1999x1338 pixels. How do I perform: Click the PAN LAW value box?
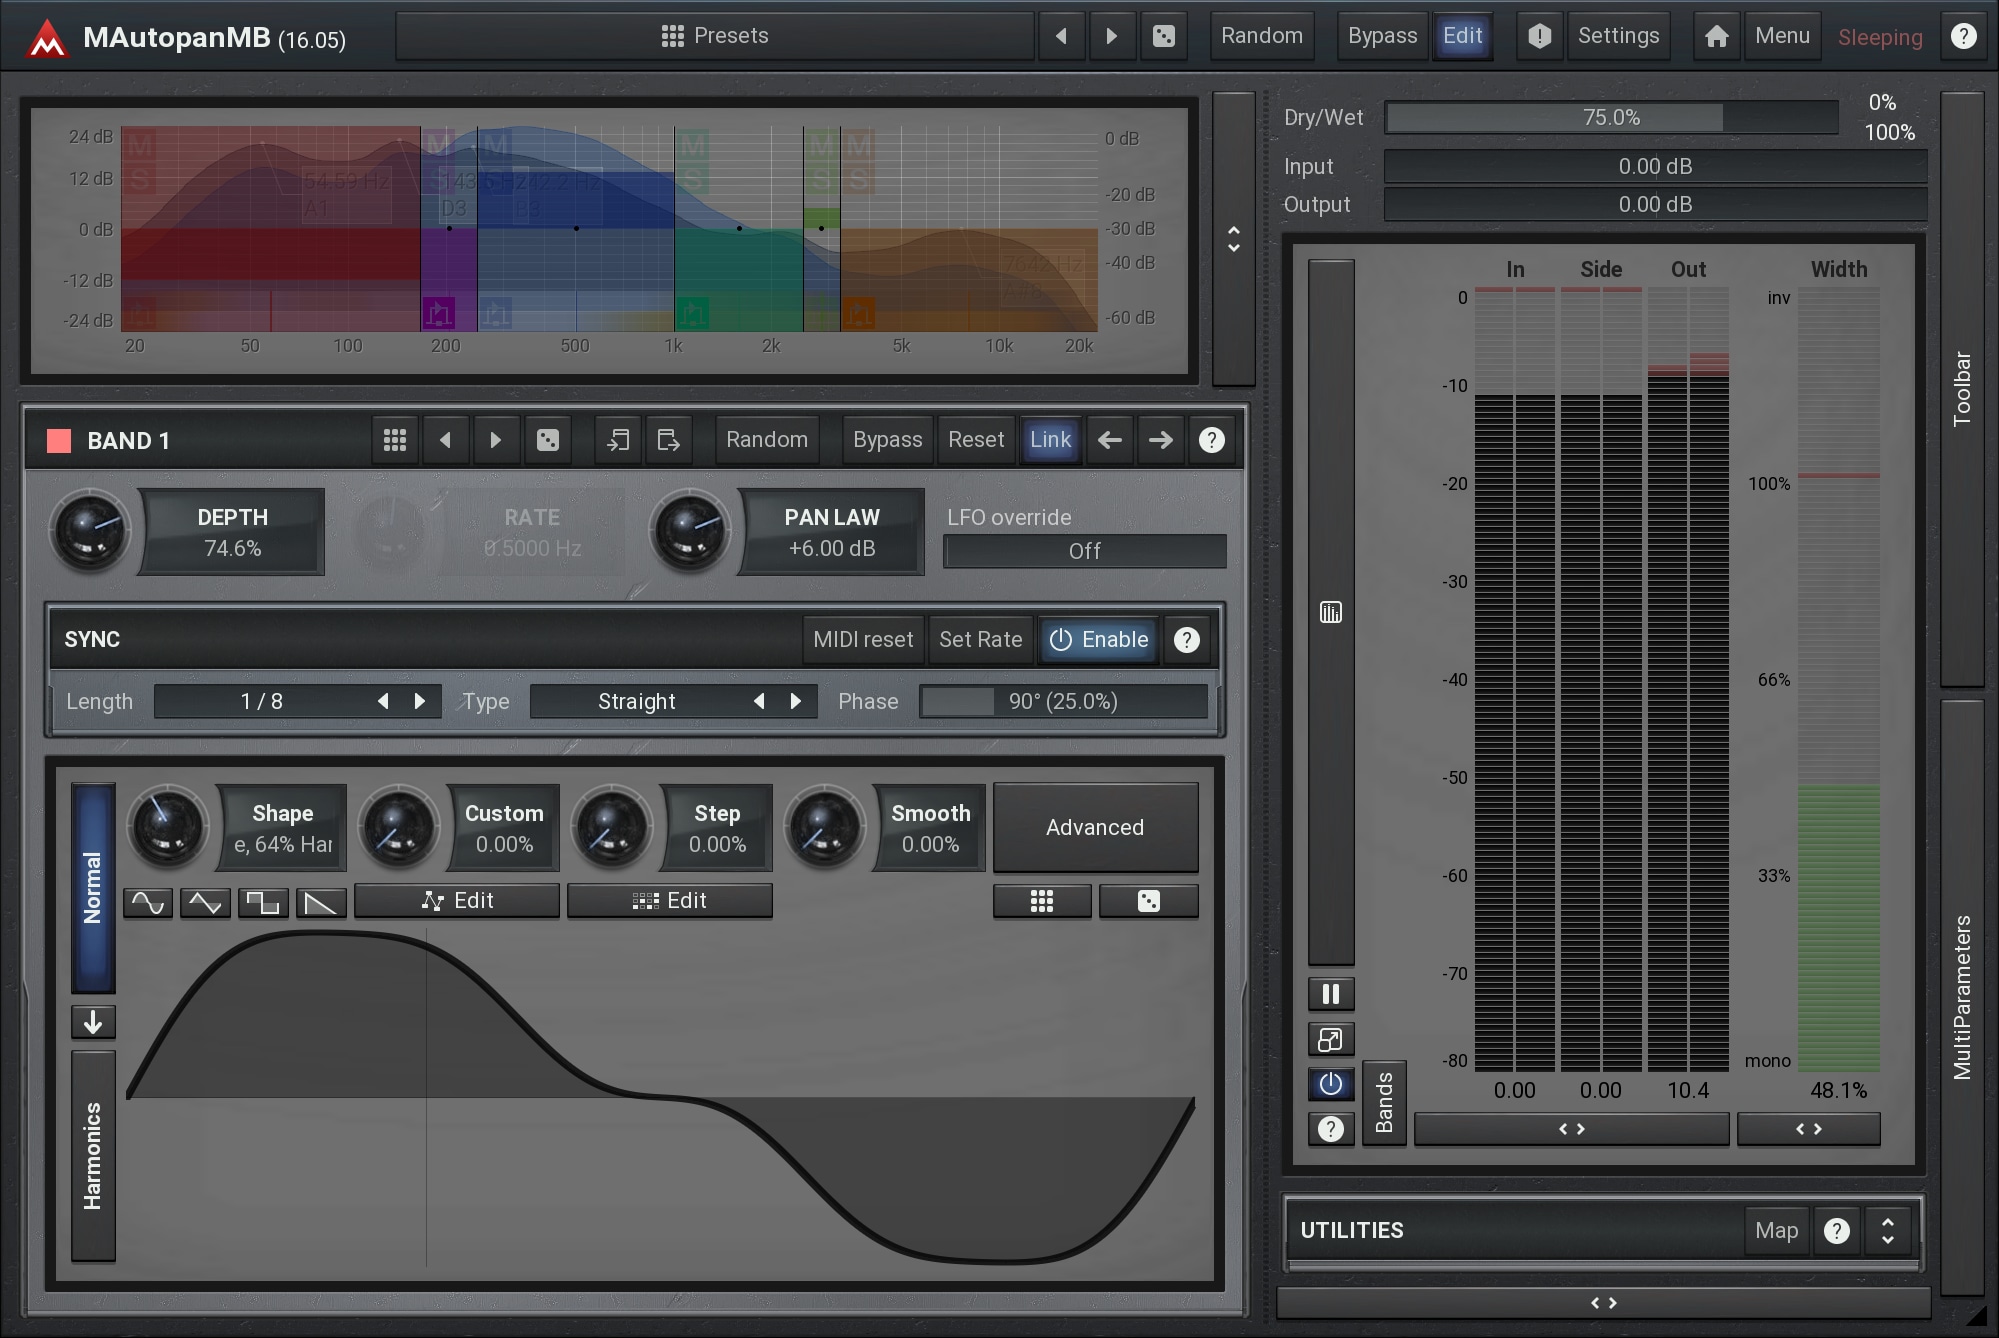click(832, 532)
